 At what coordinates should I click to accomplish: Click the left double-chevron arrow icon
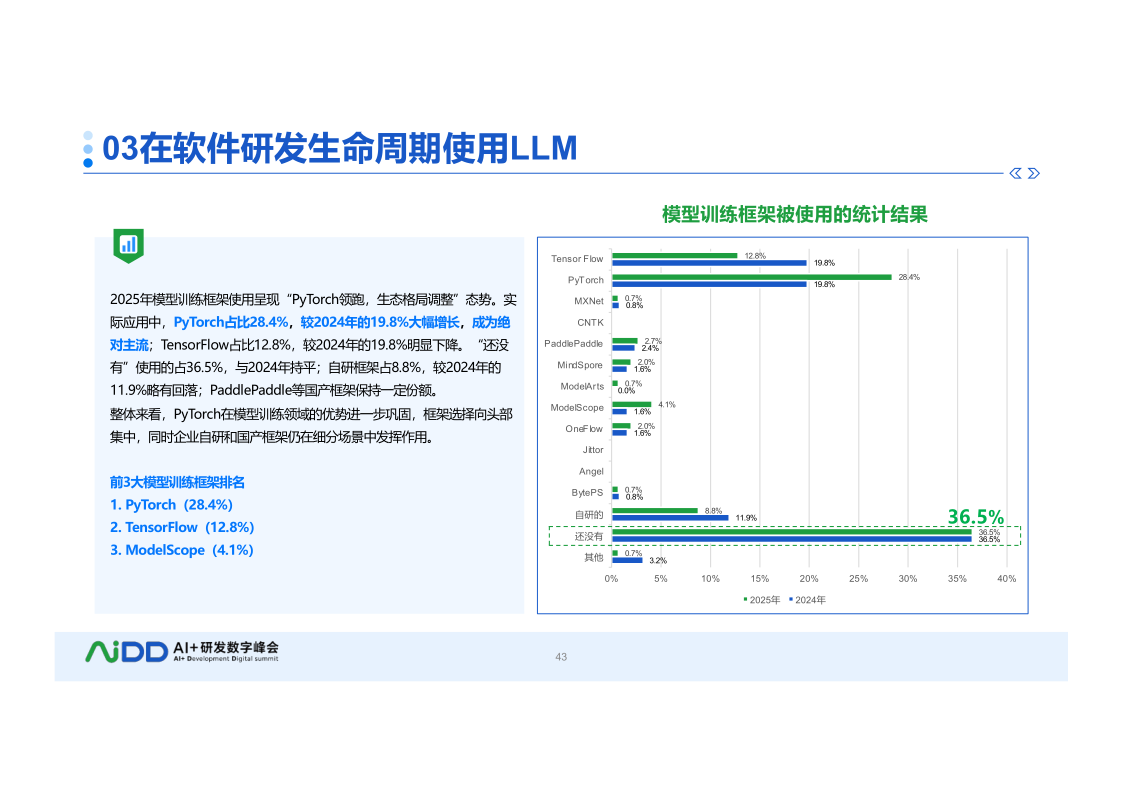[1015, 173]
